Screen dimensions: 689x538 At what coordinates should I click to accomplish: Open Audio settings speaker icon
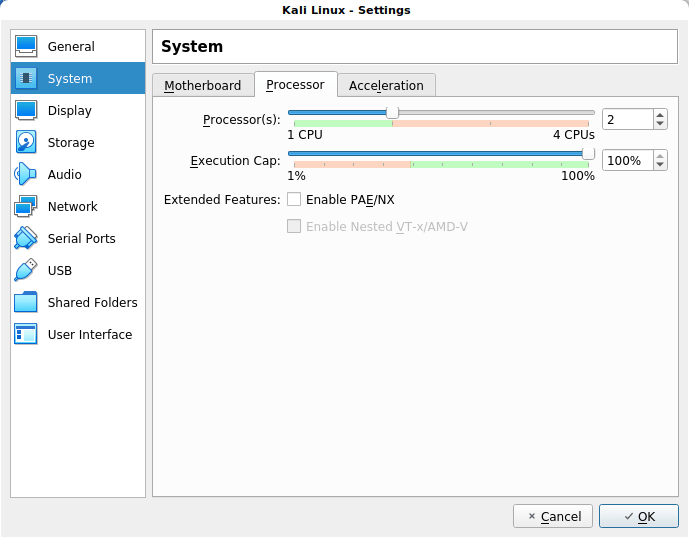pyautogui.click(x=26, y=174)
